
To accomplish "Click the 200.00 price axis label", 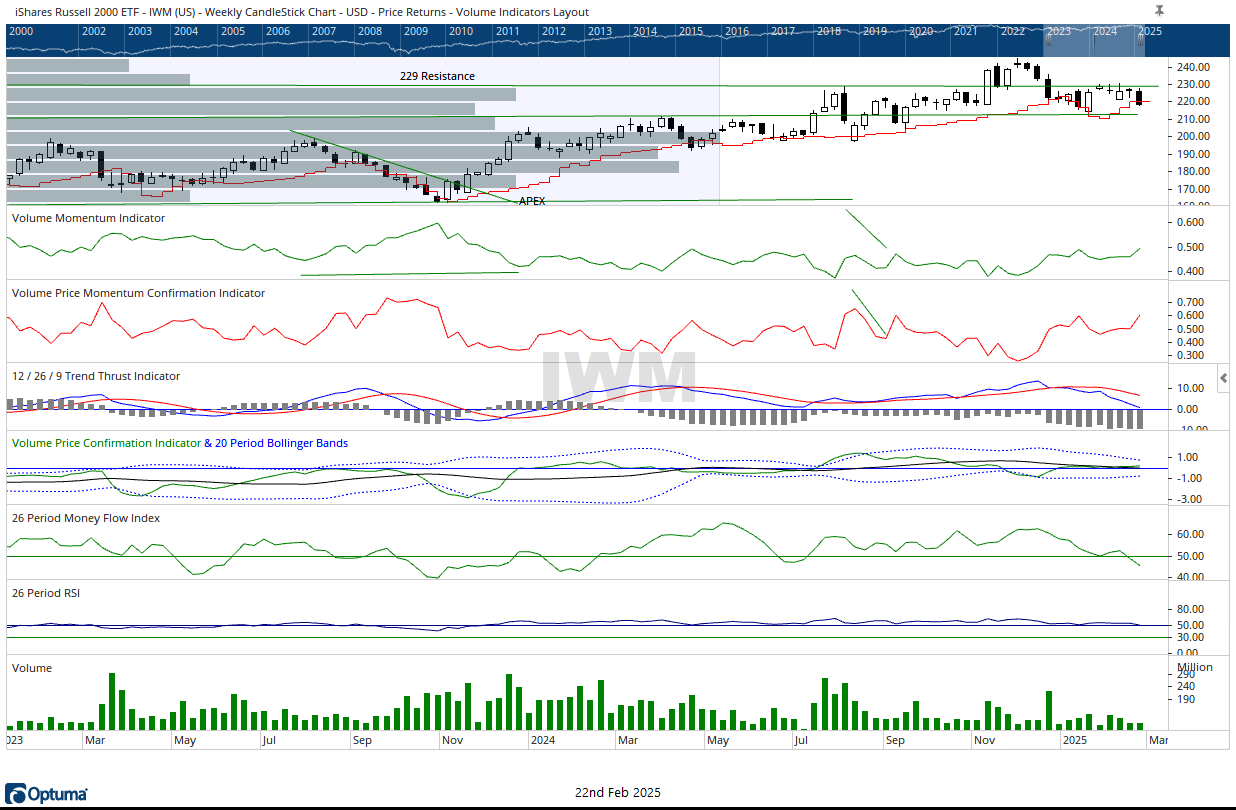I will (1194, 136).
